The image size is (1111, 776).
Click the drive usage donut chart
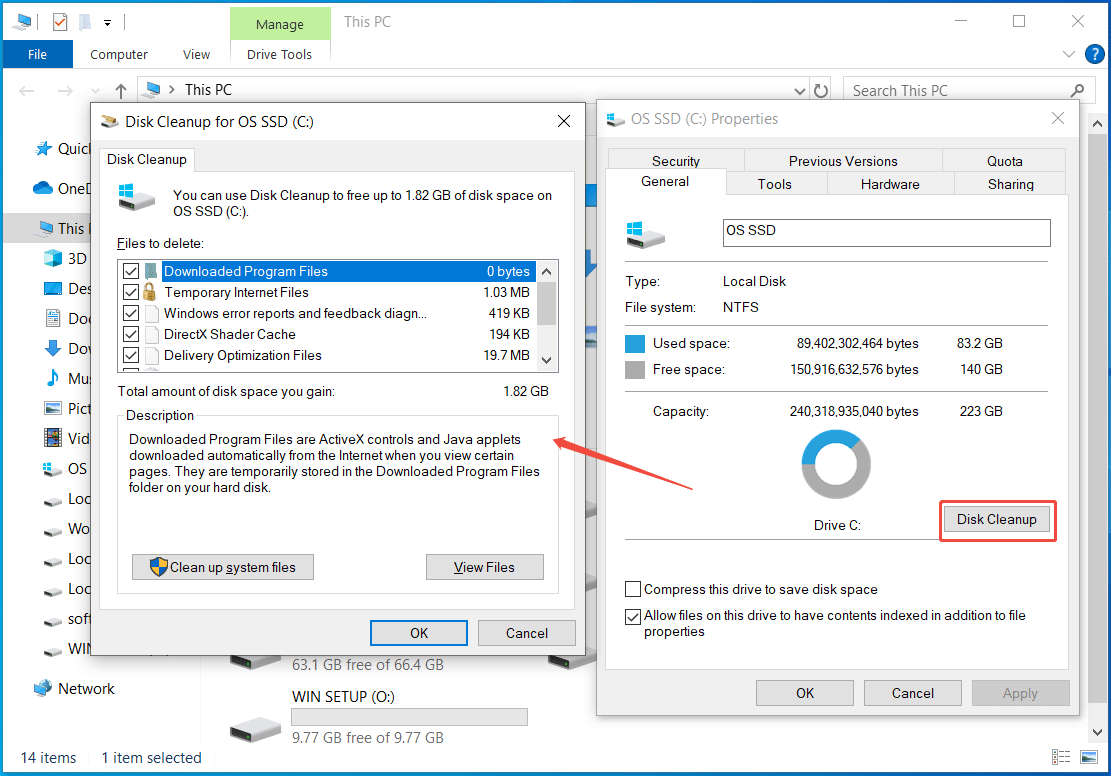[836, 465]
